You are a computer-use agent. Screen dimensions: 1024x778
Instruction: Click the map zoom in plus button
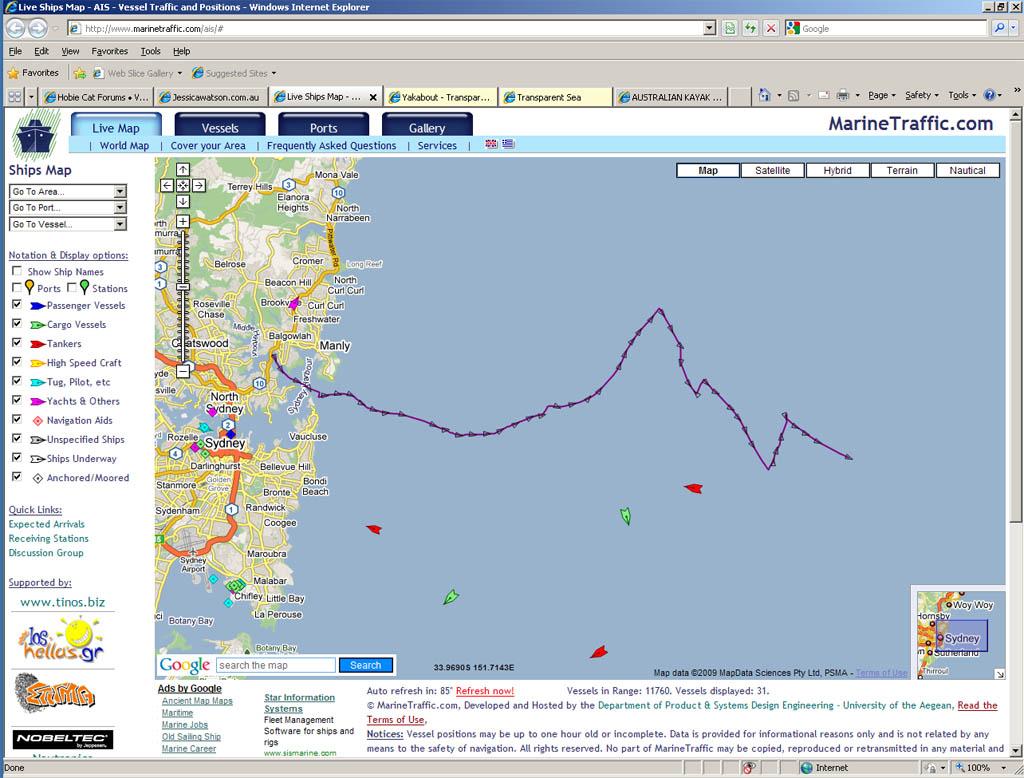tap(183, 221)
